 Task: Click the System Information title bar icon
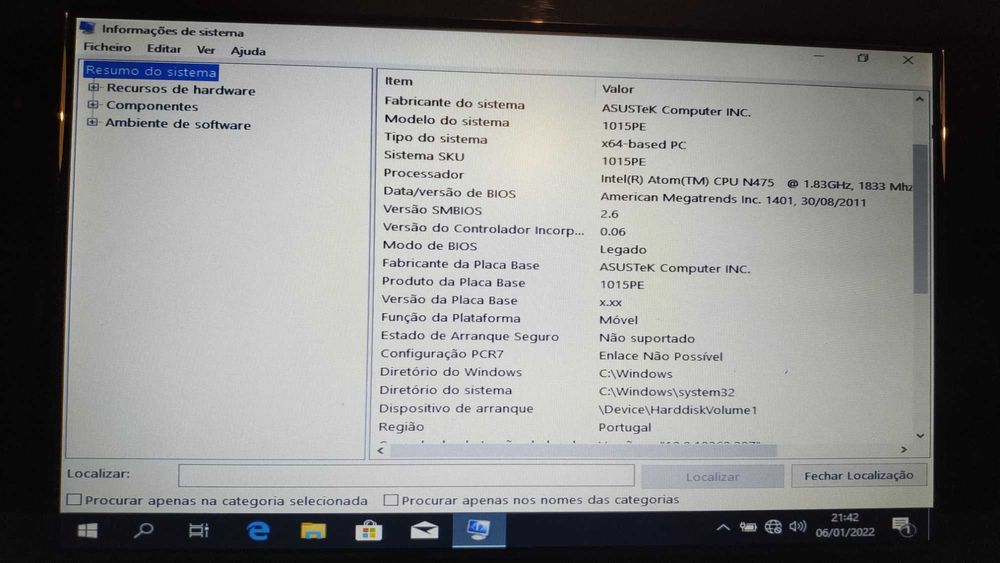pyautogui.click(x=87, y=28)
